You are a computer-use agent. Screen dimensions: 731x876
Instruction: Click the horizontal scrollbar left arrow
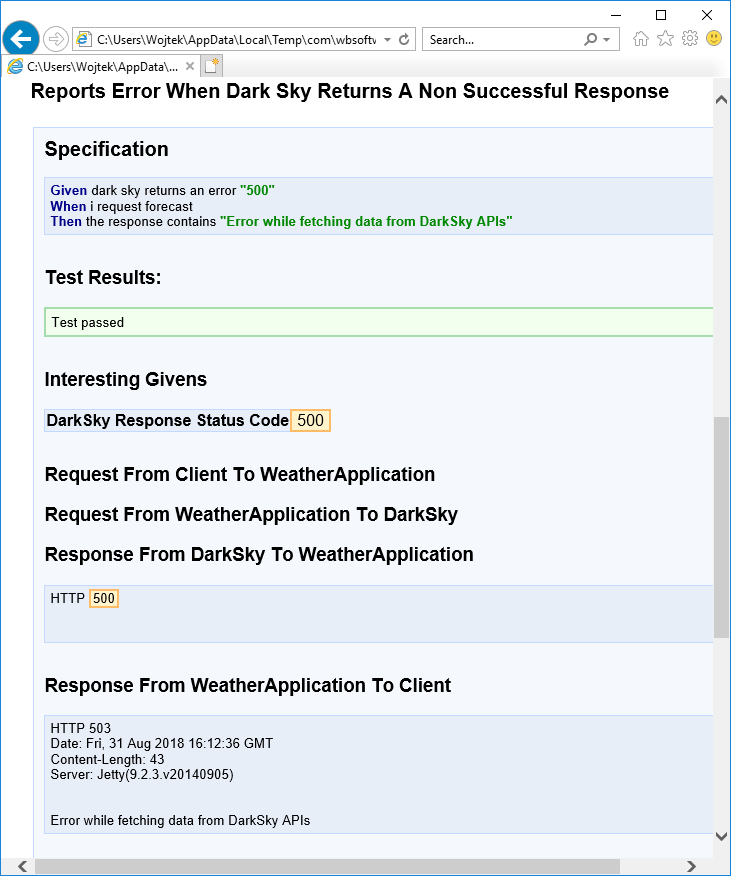pyautogui.click(x=22, y=867)
